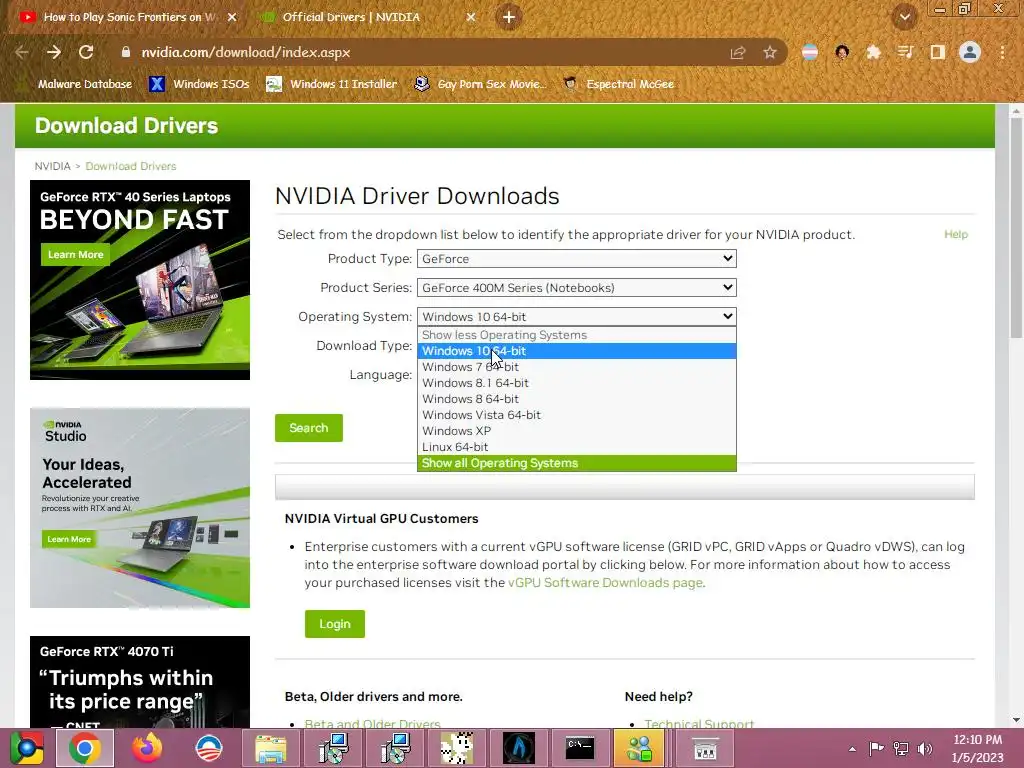Click the scrollbar down arrow
This screenshot has width=1024, height=768.
click(x=1016, y=720)
